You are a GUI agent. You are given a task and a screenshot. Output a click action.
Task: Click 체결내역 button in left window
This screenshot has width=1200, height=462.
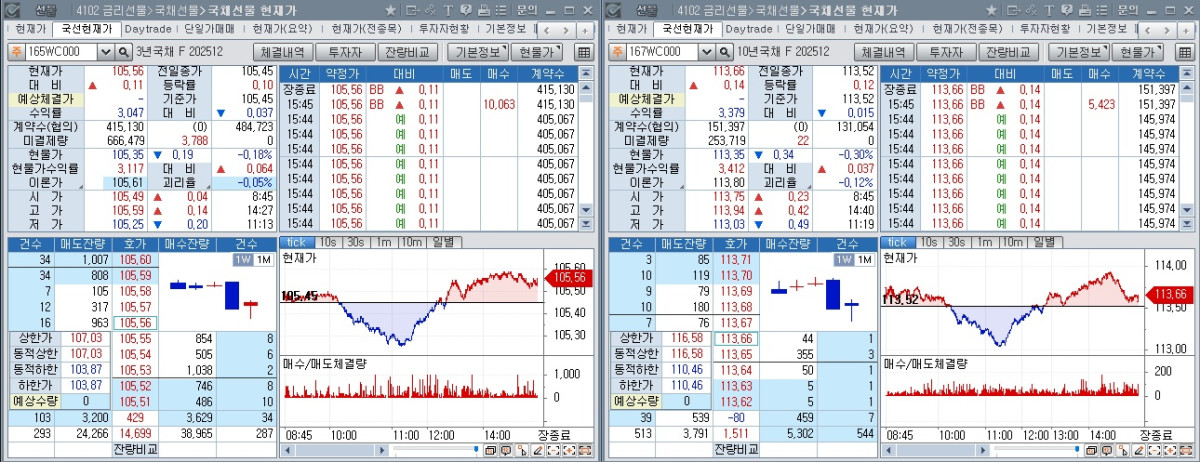click(283, 52)
